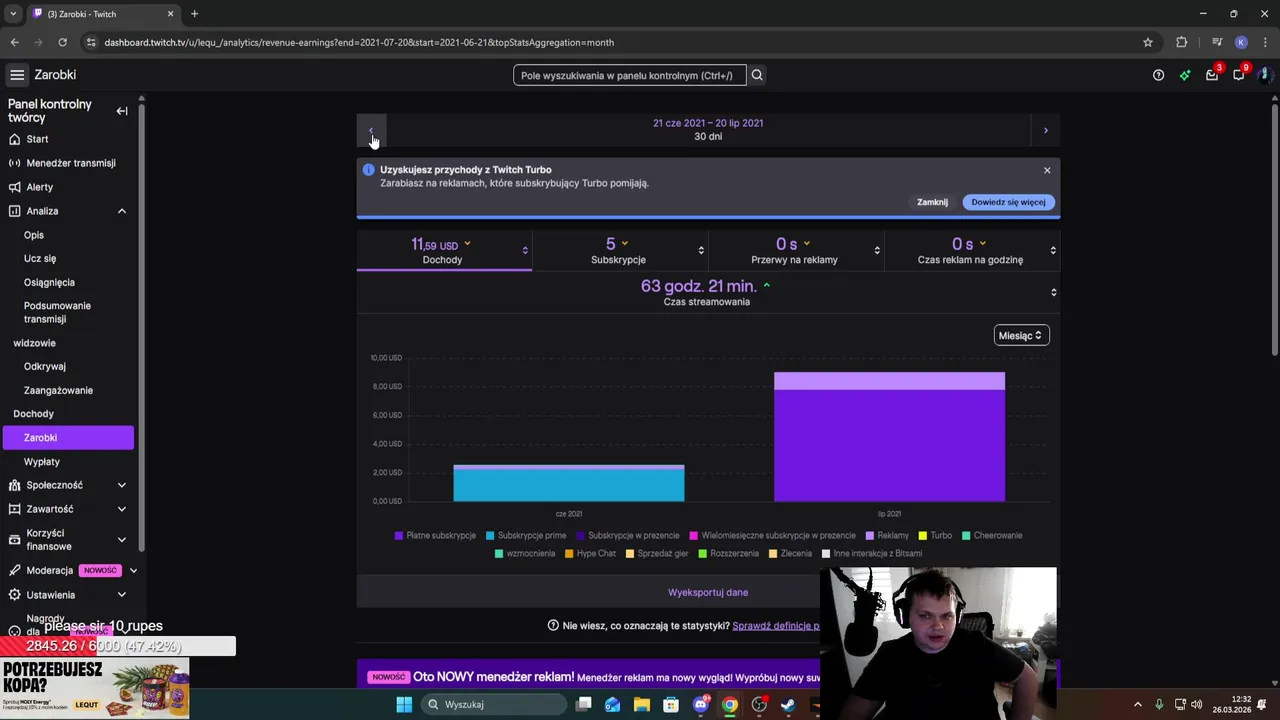Open the date range 21 cze 2021 picker
The height and width of the screenshot is (720, 1280).
click(x=708, y=123)
